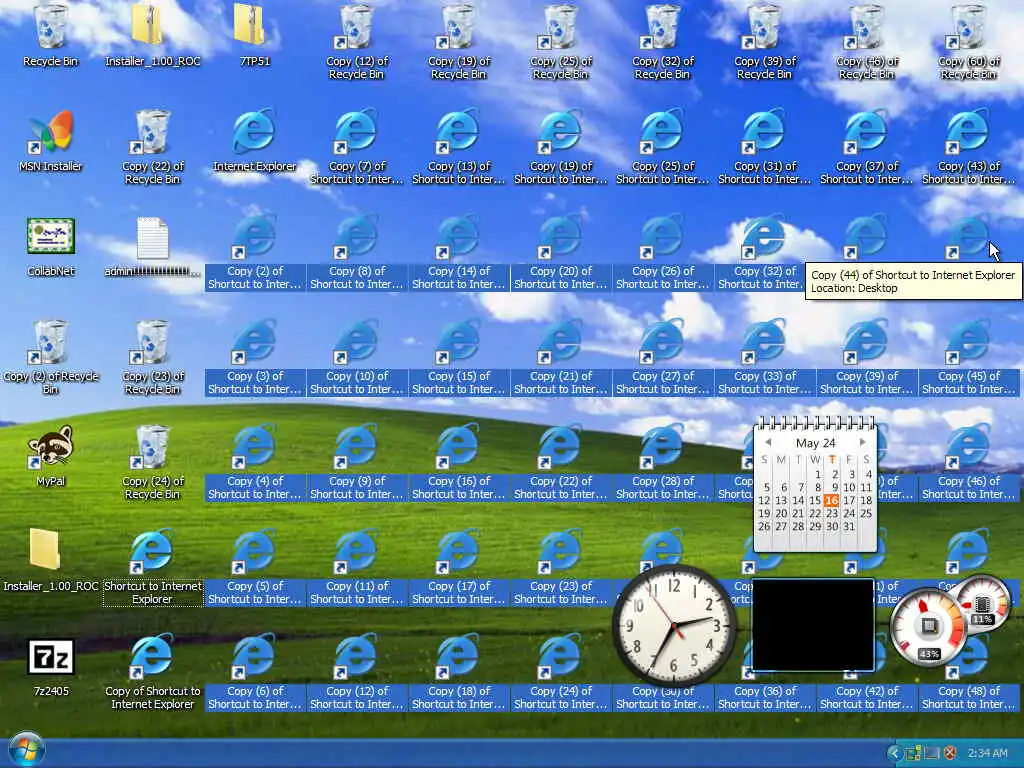Go to previous month in calendar gadget
This screenshot has width=1024, height=768.
[767, 442]
